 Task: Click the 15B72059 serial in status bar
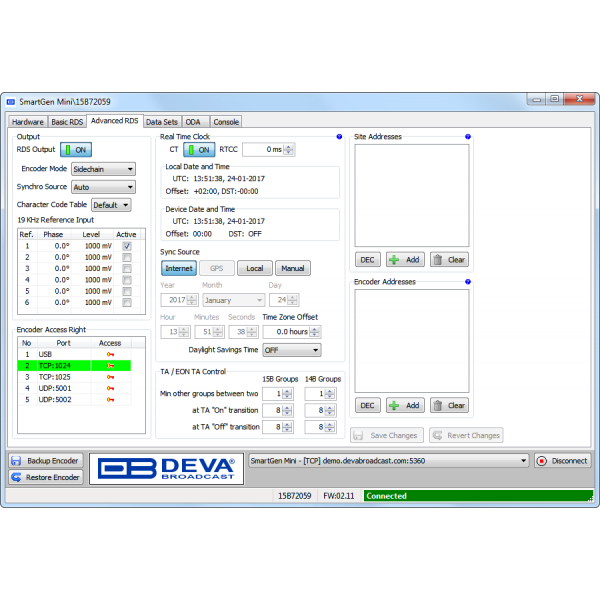tap(295, 496)
